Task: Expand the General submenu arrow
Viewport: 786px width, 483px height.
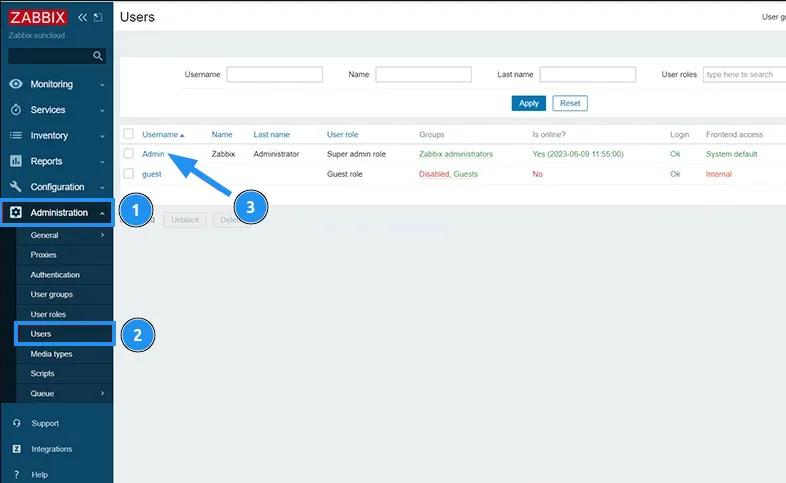Action: pyautogui.click(x=102, y=235)
